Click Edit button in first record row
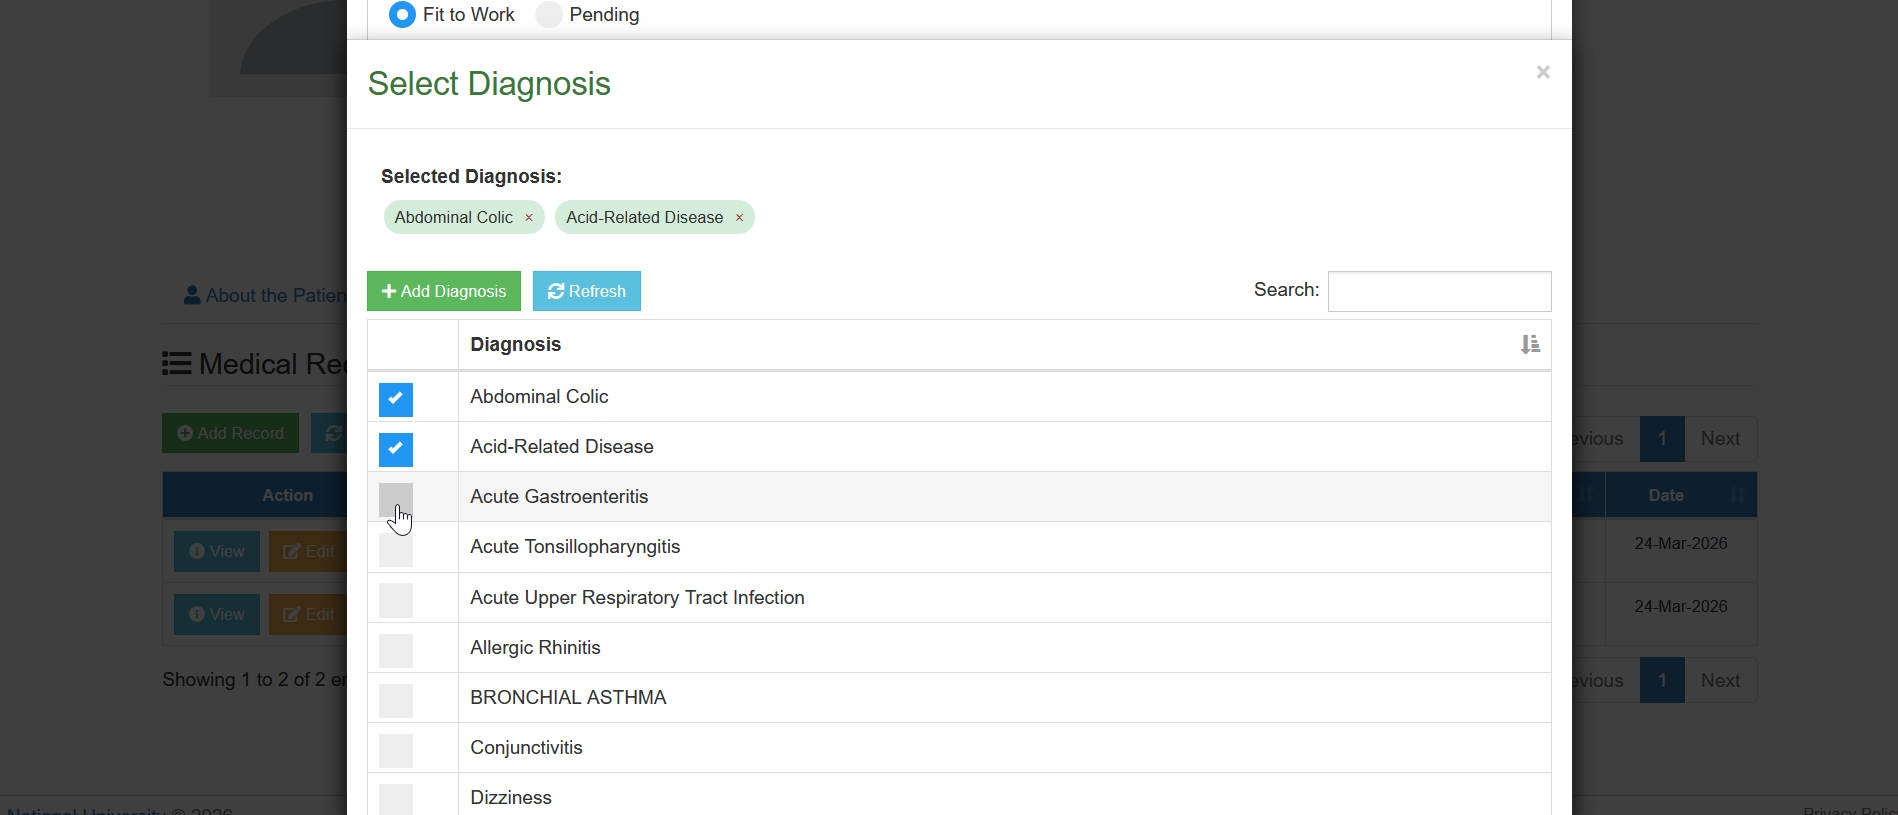This screenshot has width=1898, height=815. click(308, 552)
